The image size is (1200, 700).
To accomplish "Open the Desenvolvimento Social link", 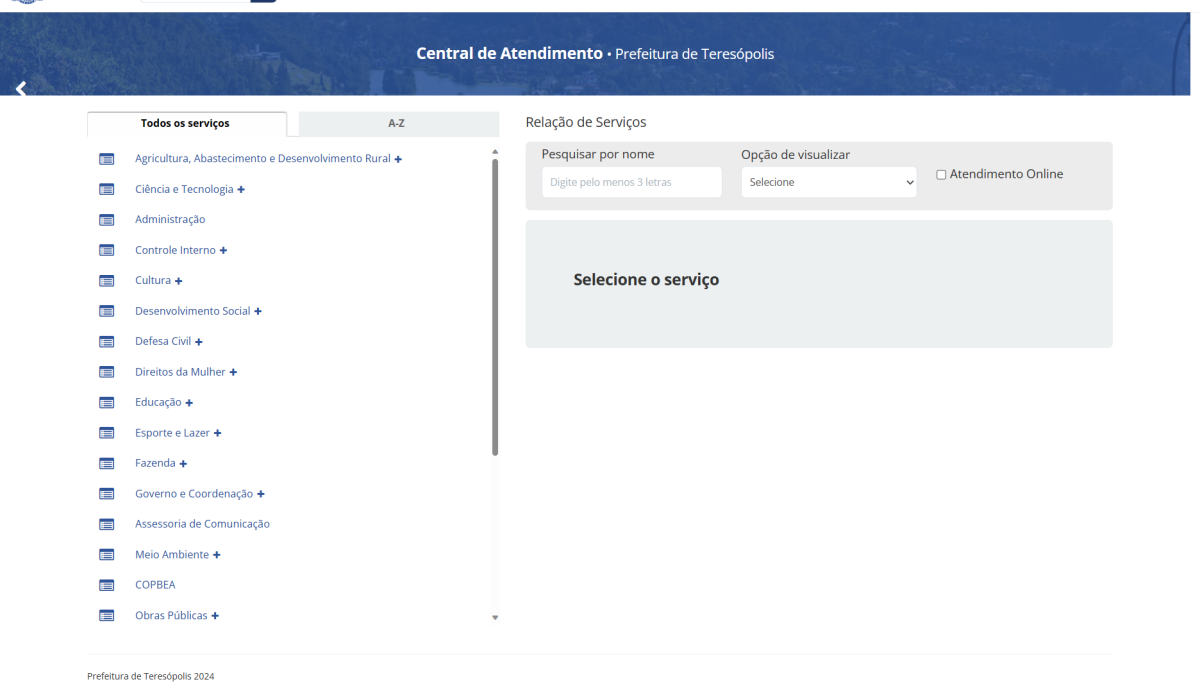I will 192,311.
